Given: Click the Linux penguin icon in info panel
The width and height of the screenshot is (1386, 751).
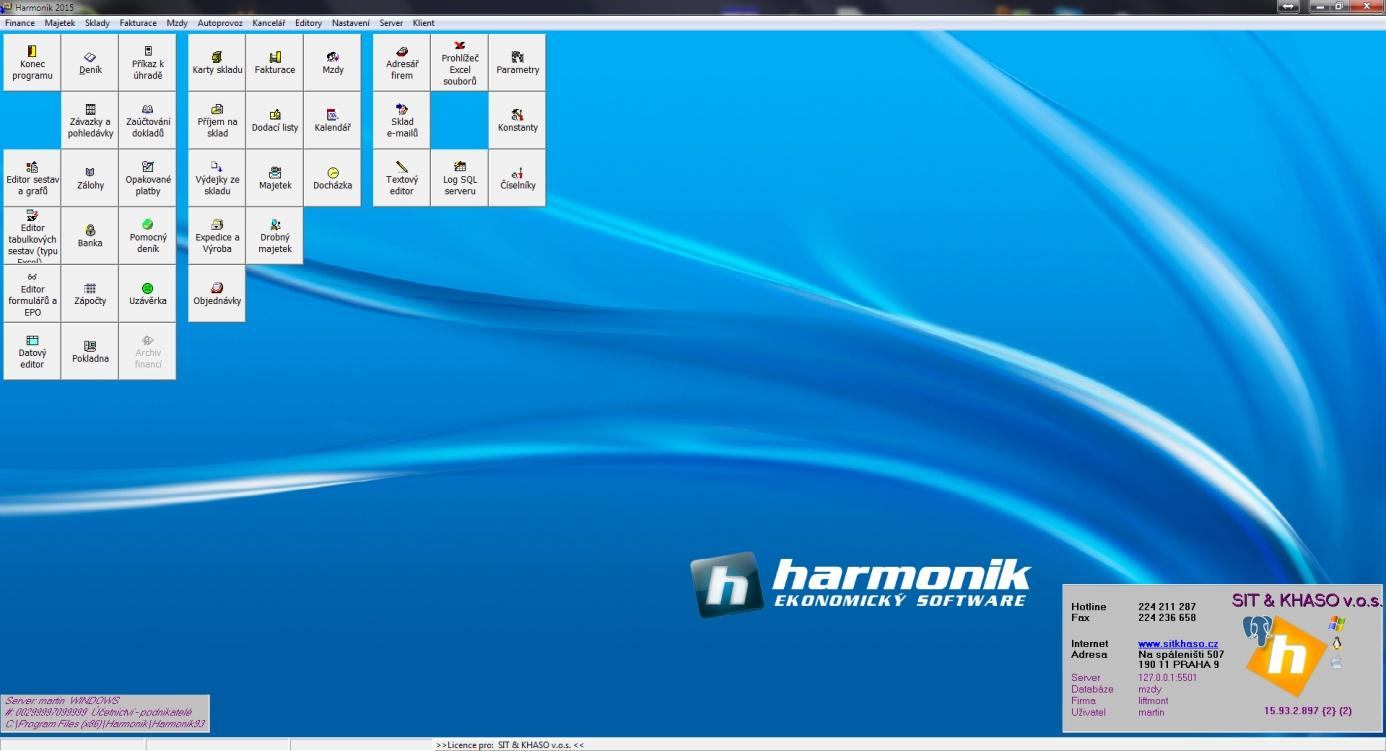Looking at the screenshot, I should (1337, 643).
